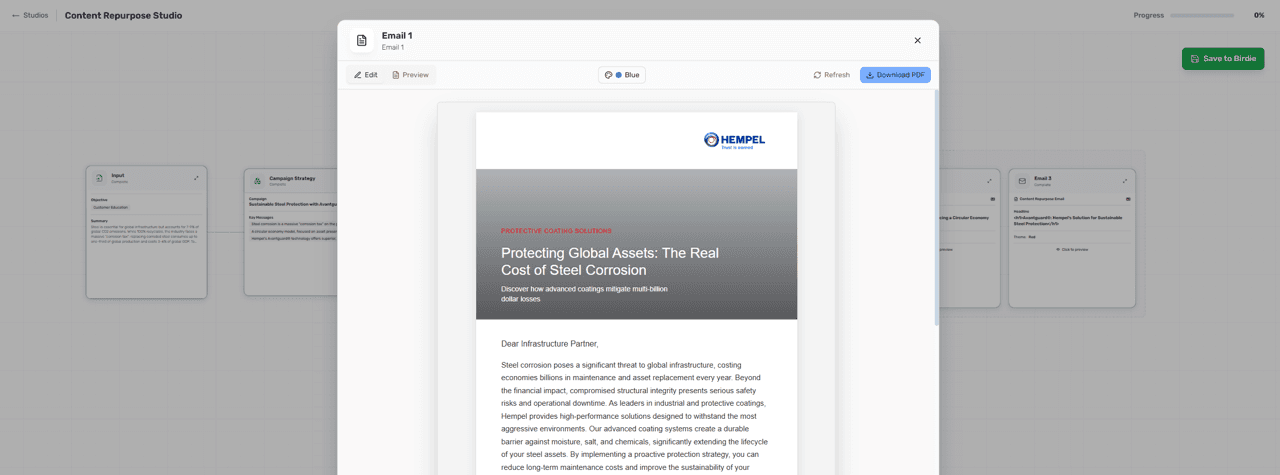The height and width of the screenshot is (475, 1280).
Task: Expand the Email 3 card
Action: click(1125, 181)
